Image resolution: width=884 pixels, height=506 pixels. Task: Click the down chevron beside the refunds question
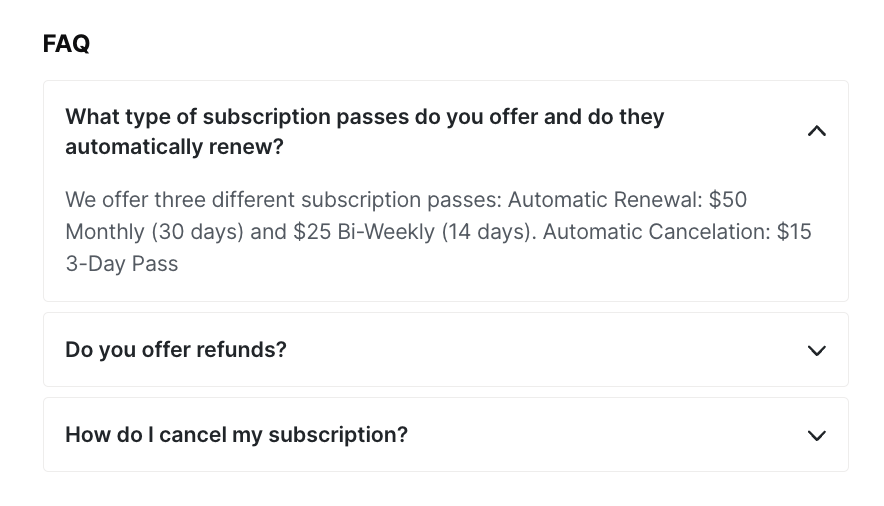[816, 350]
